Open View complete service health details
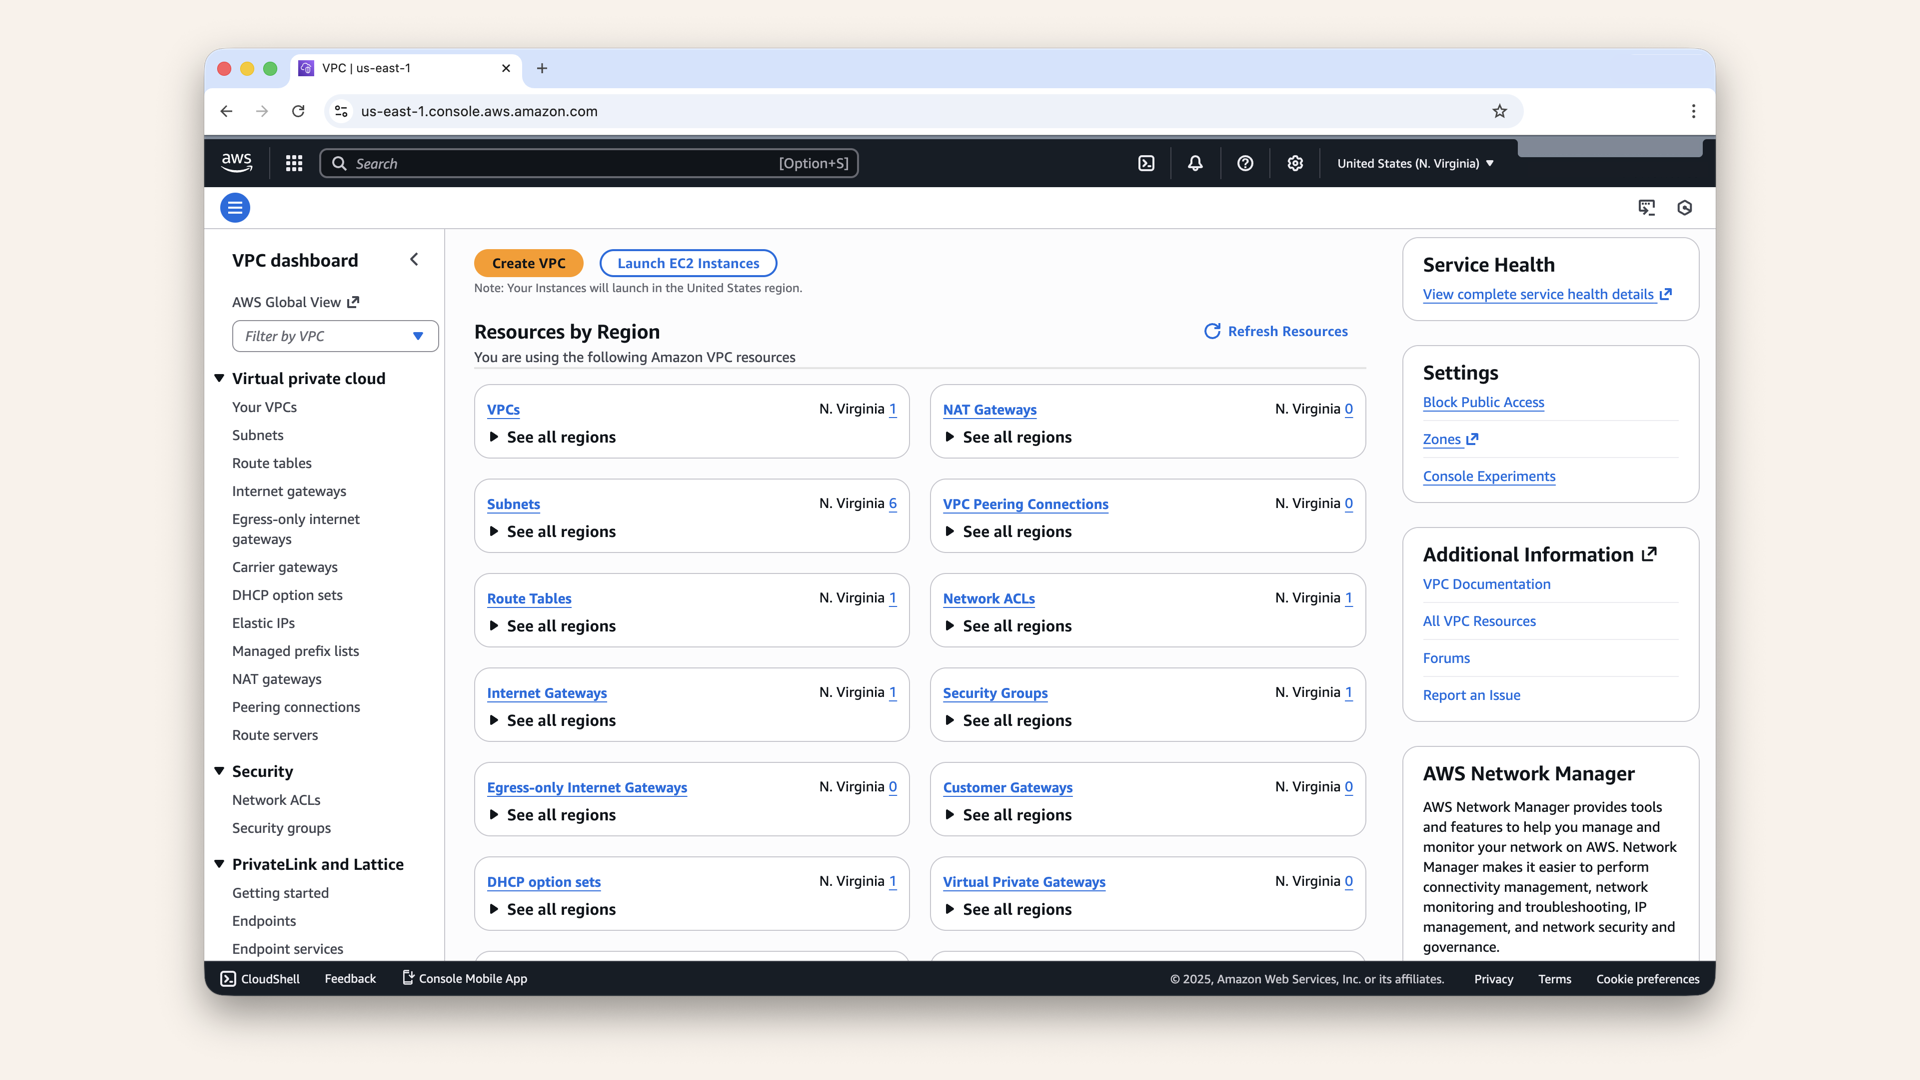 pyautogui.click(x=1540, y=294)
